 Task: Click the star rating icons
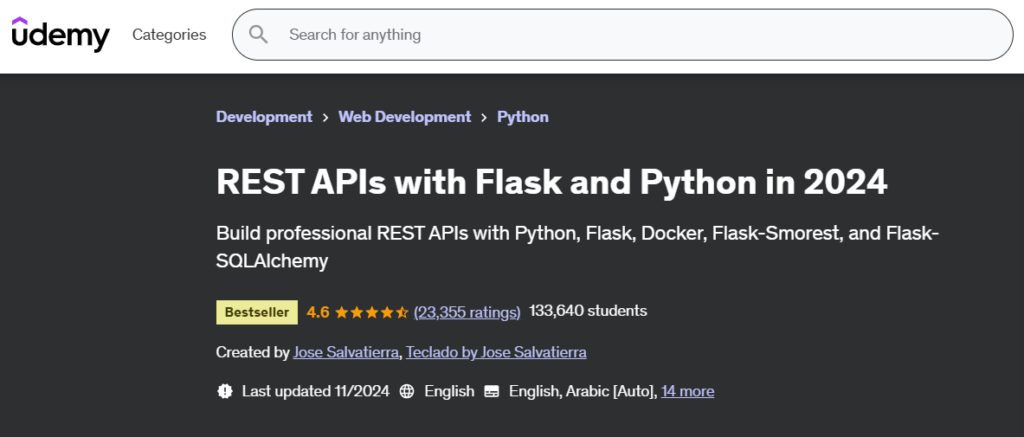(372, 312)
